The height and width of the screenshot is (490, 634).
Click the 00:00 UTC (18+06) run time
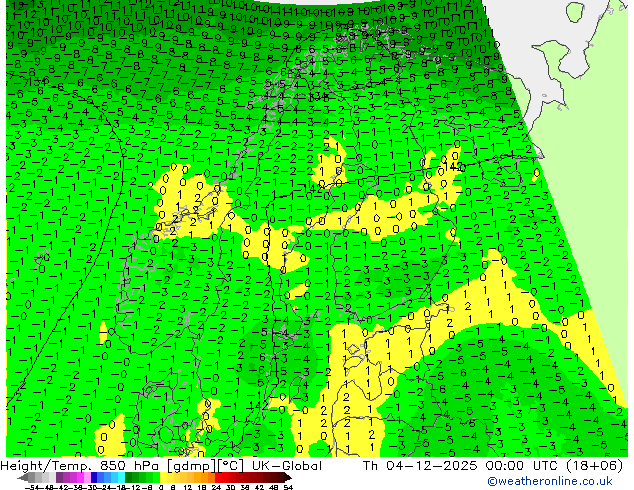click(x=554, y=466)
